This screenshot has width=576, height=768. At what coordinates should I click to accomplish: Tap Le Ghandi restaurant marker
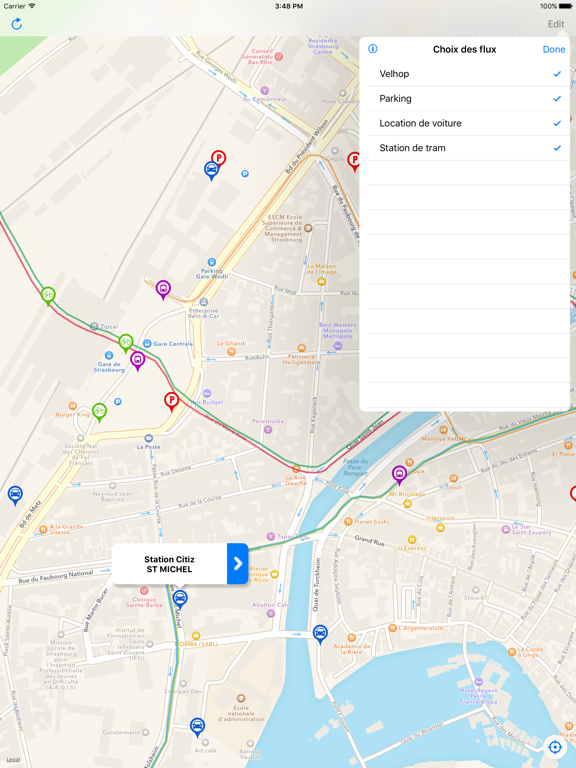pos(232,352)
